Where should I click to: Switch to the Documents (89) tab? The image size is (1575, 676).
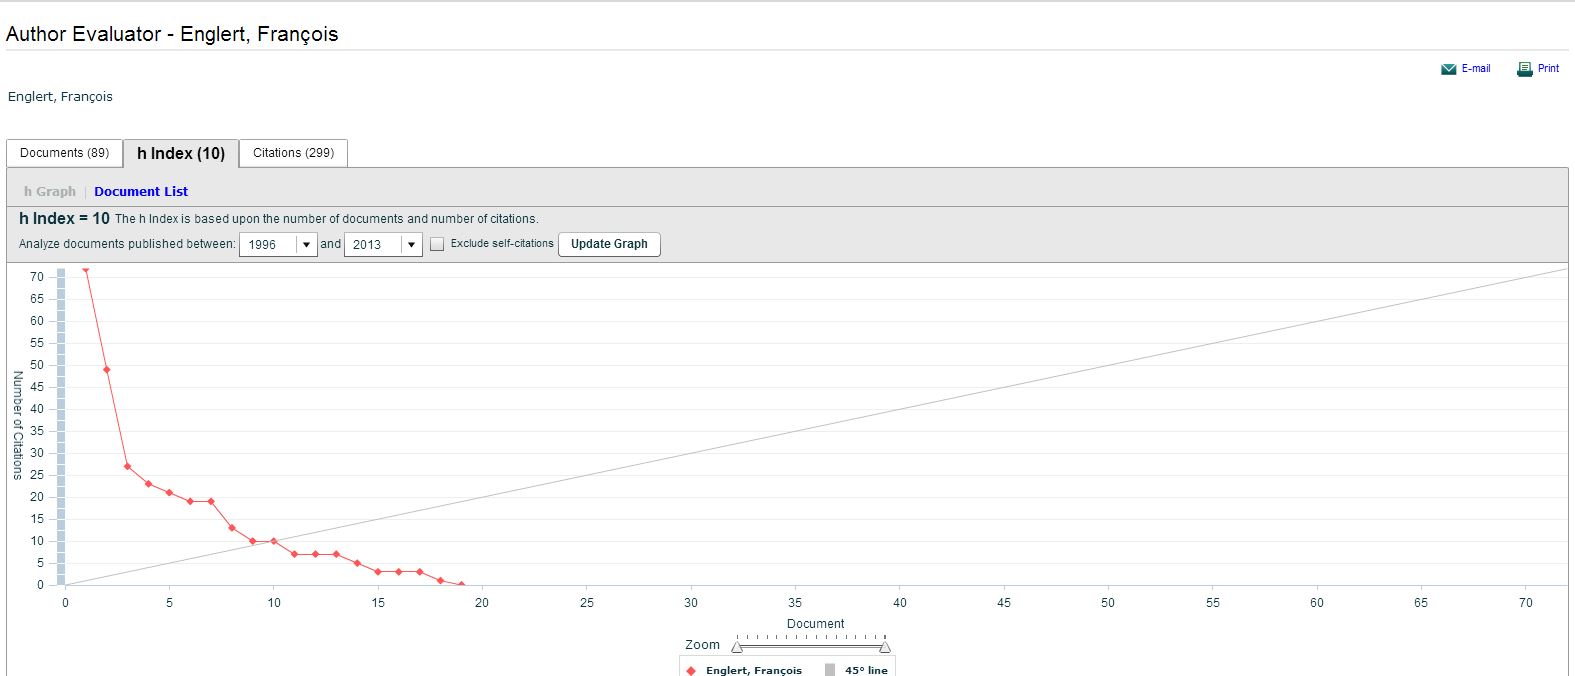click(65, 153)
